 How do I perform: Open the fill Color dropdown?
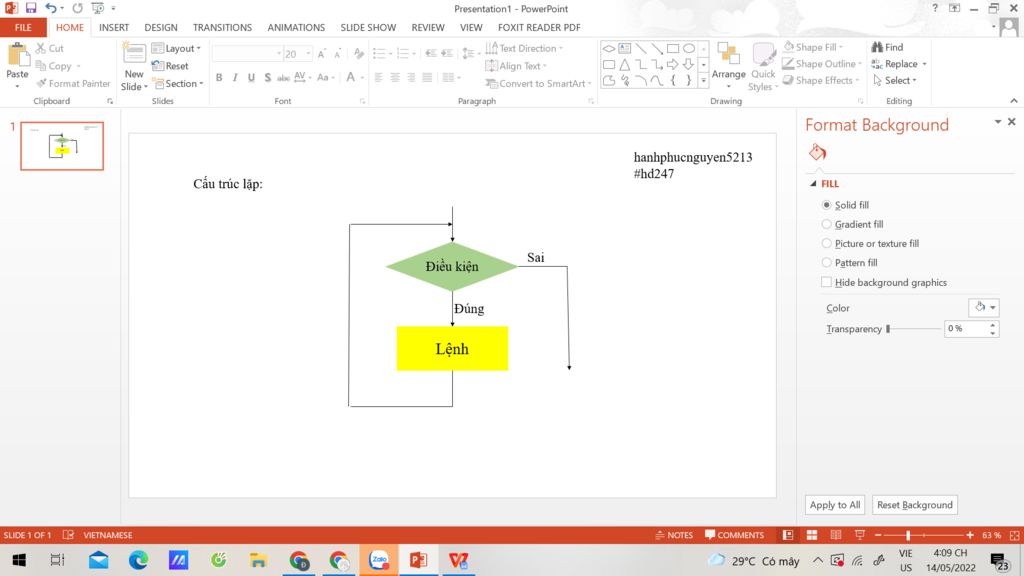tap(983, 308)
